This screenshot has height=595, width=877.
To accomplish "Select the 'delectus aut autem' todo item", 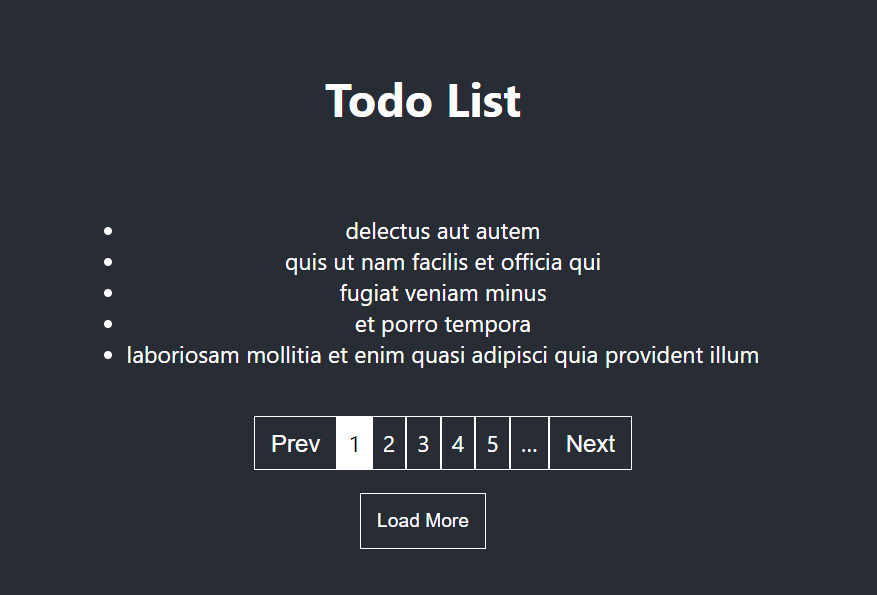I will pyautogui.click(x=442, y=232).
